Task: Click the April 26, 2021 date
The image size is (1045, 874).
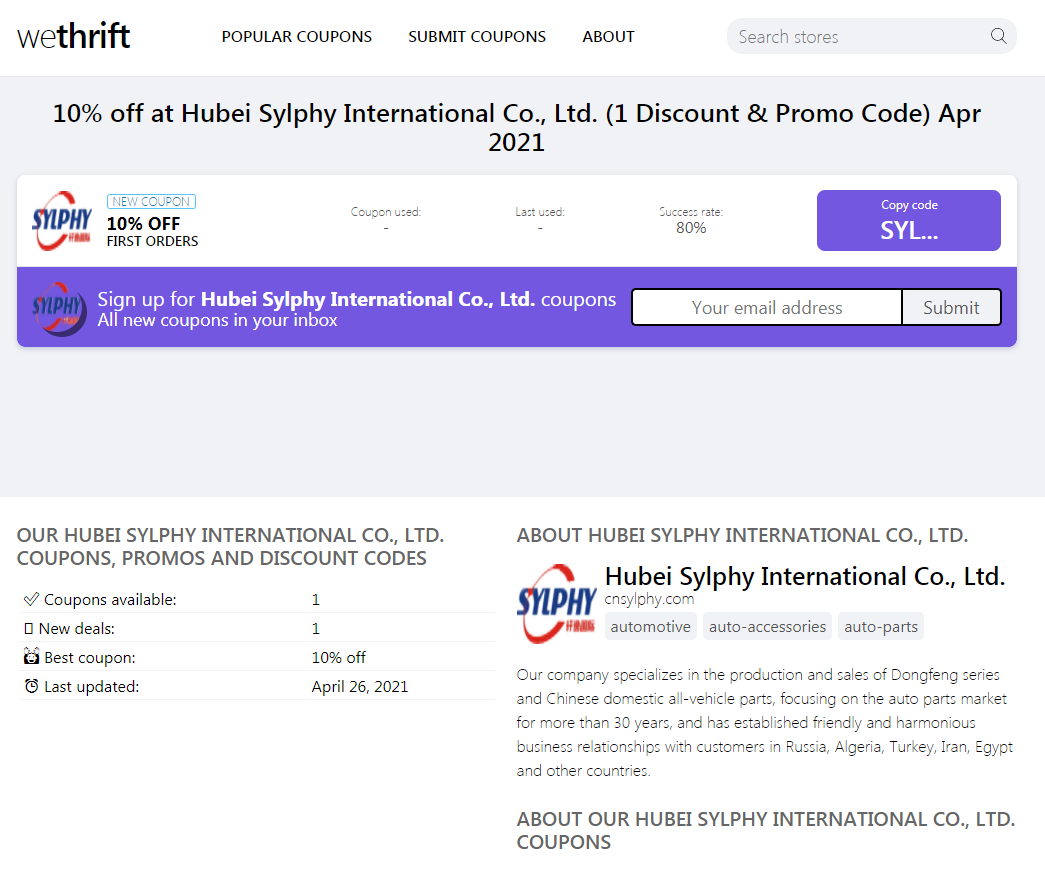Action: (x=360, y=687)
